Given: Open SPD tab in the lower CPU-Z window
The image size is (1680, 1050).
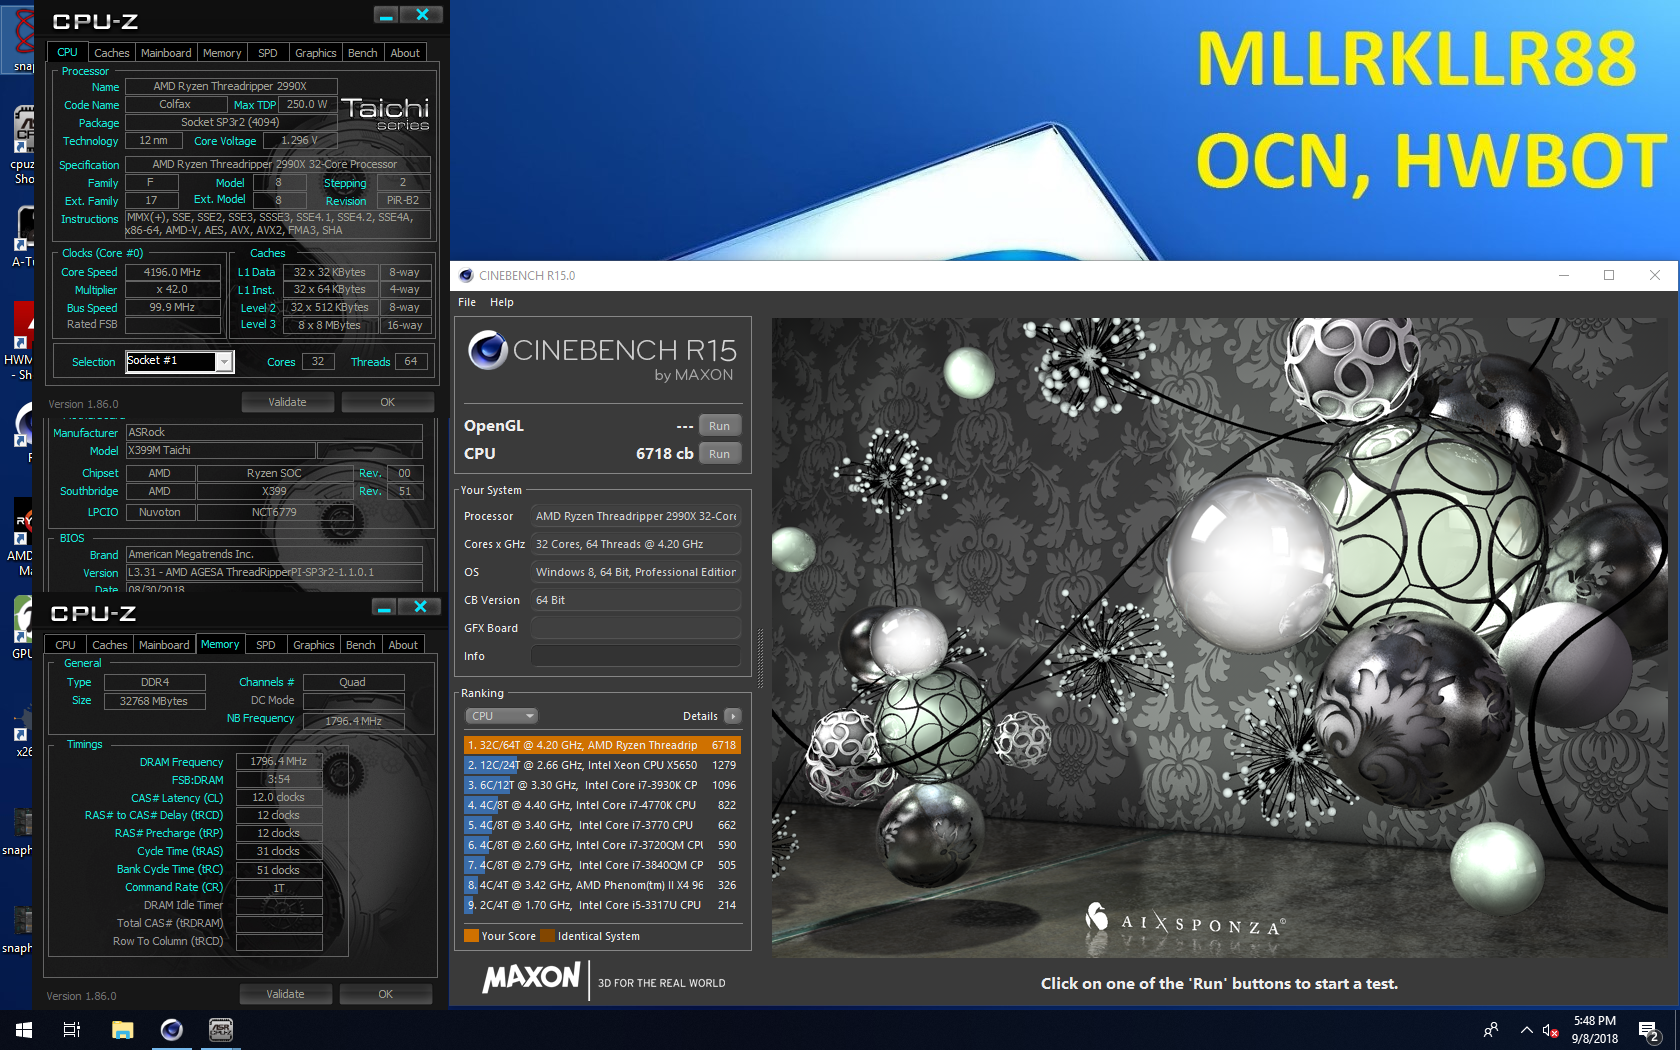Looking at the screenshot, I should pyautogui.click(x=266, y=645).
